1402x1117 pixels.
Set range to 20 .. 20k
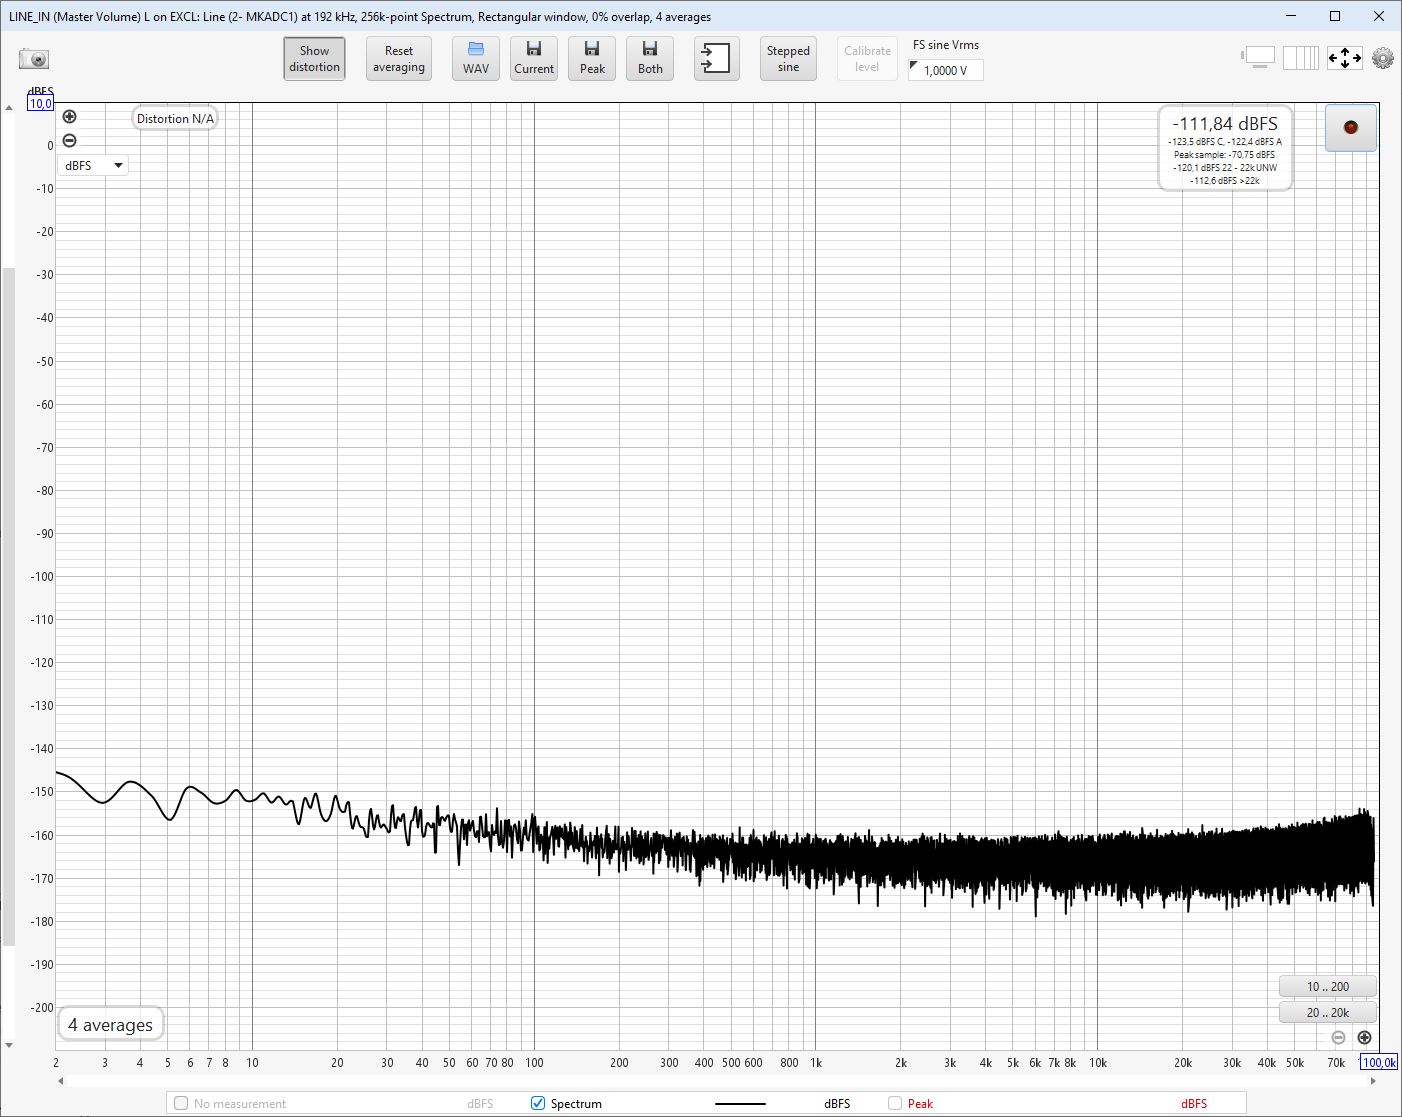tap(1327, 1012)
